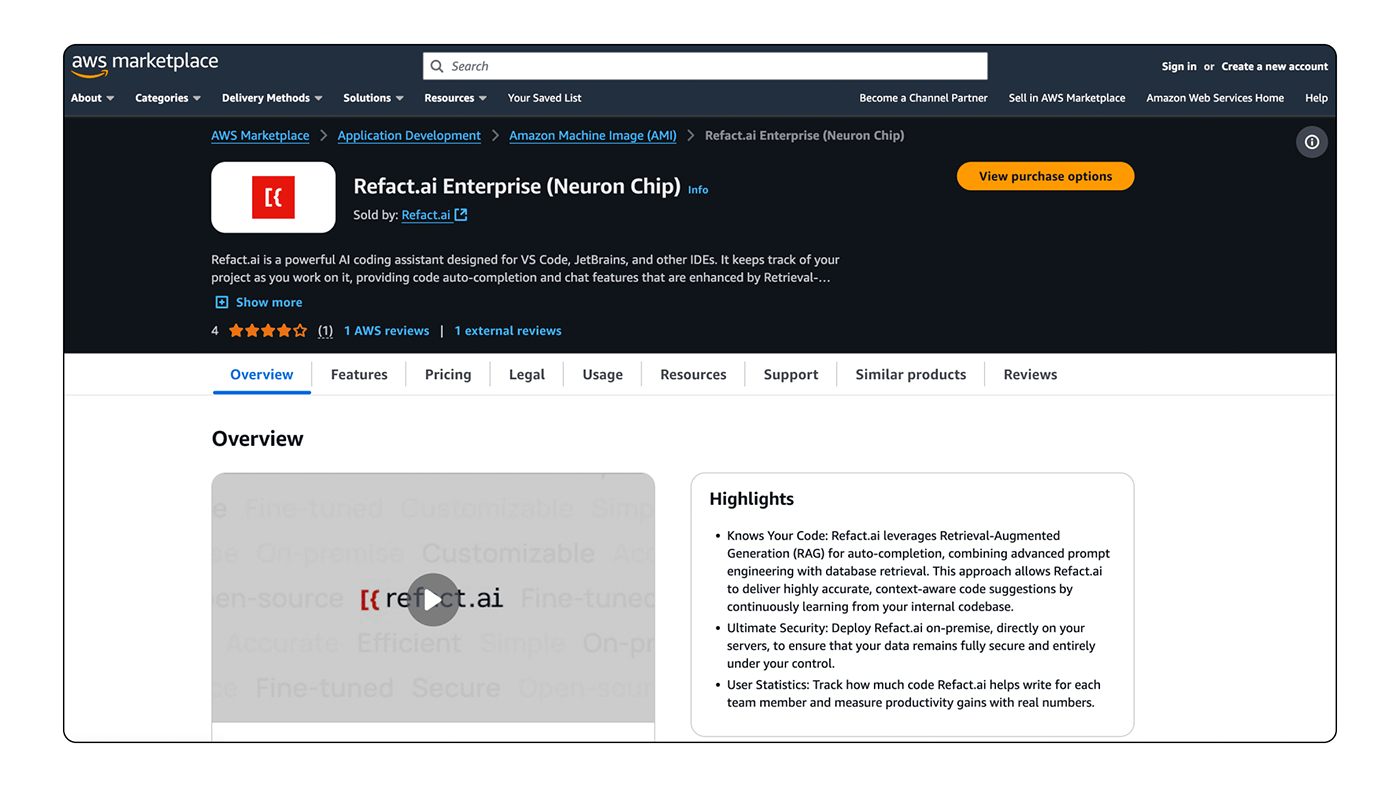The width and height of the screenshot is (1400, 787).
Task: Expand the Solutions dropdown
Action: tap(373, 98)
